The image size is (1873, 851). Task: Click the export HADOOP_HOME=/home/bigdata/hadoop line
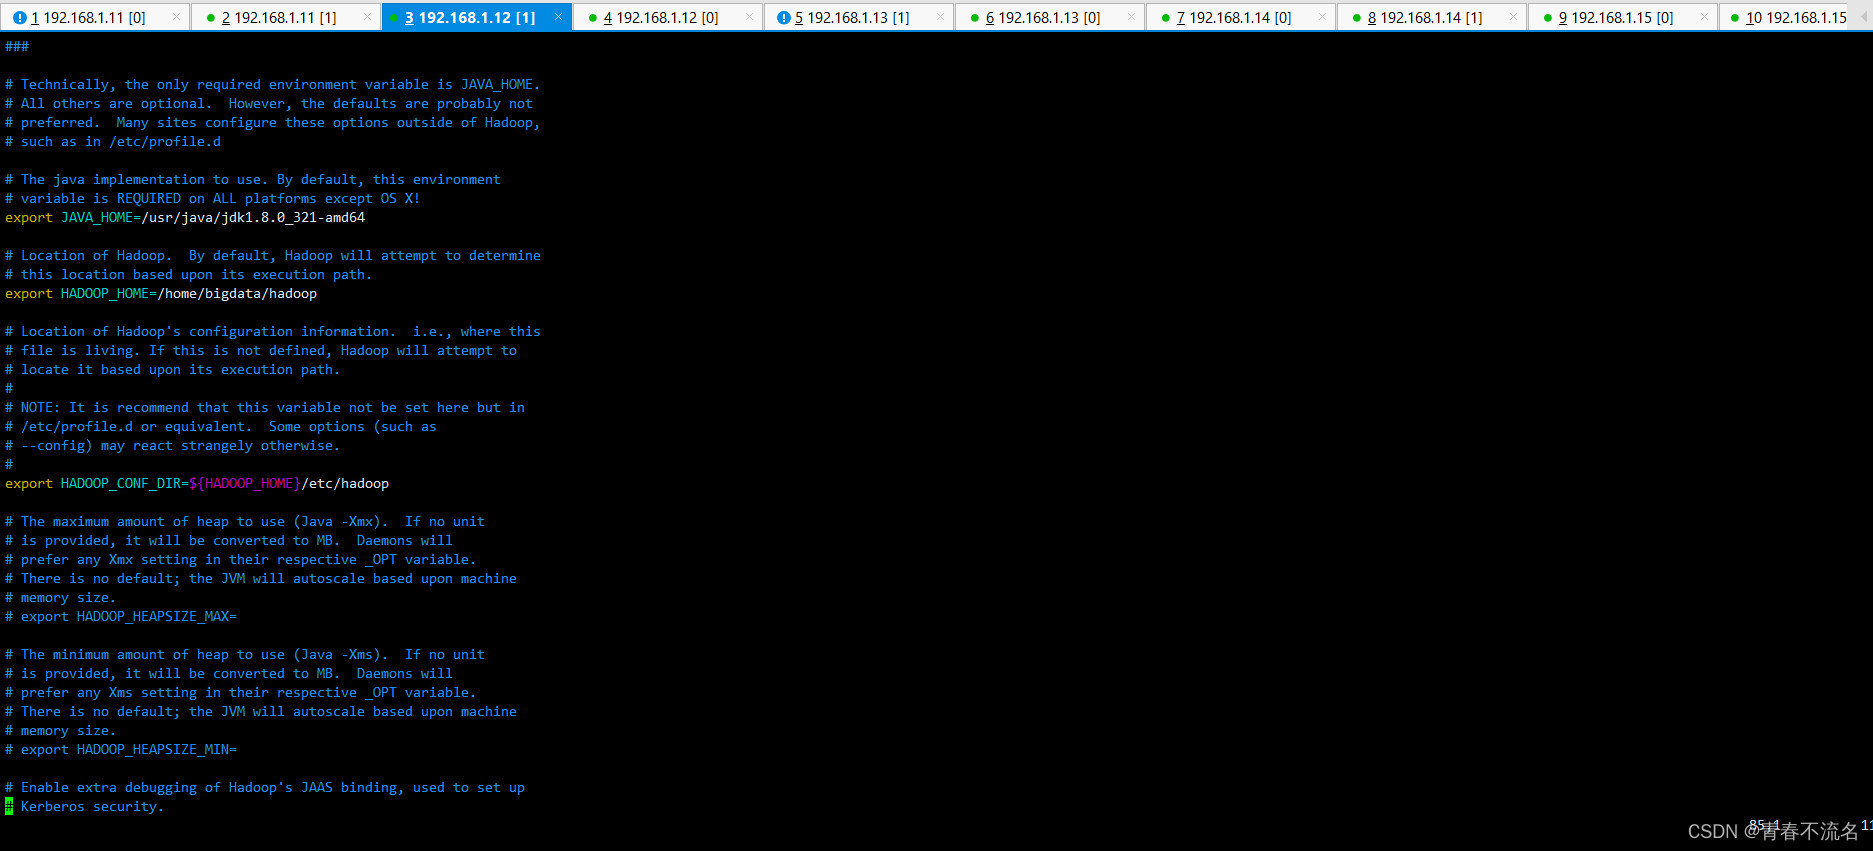[x=161, y=293]
